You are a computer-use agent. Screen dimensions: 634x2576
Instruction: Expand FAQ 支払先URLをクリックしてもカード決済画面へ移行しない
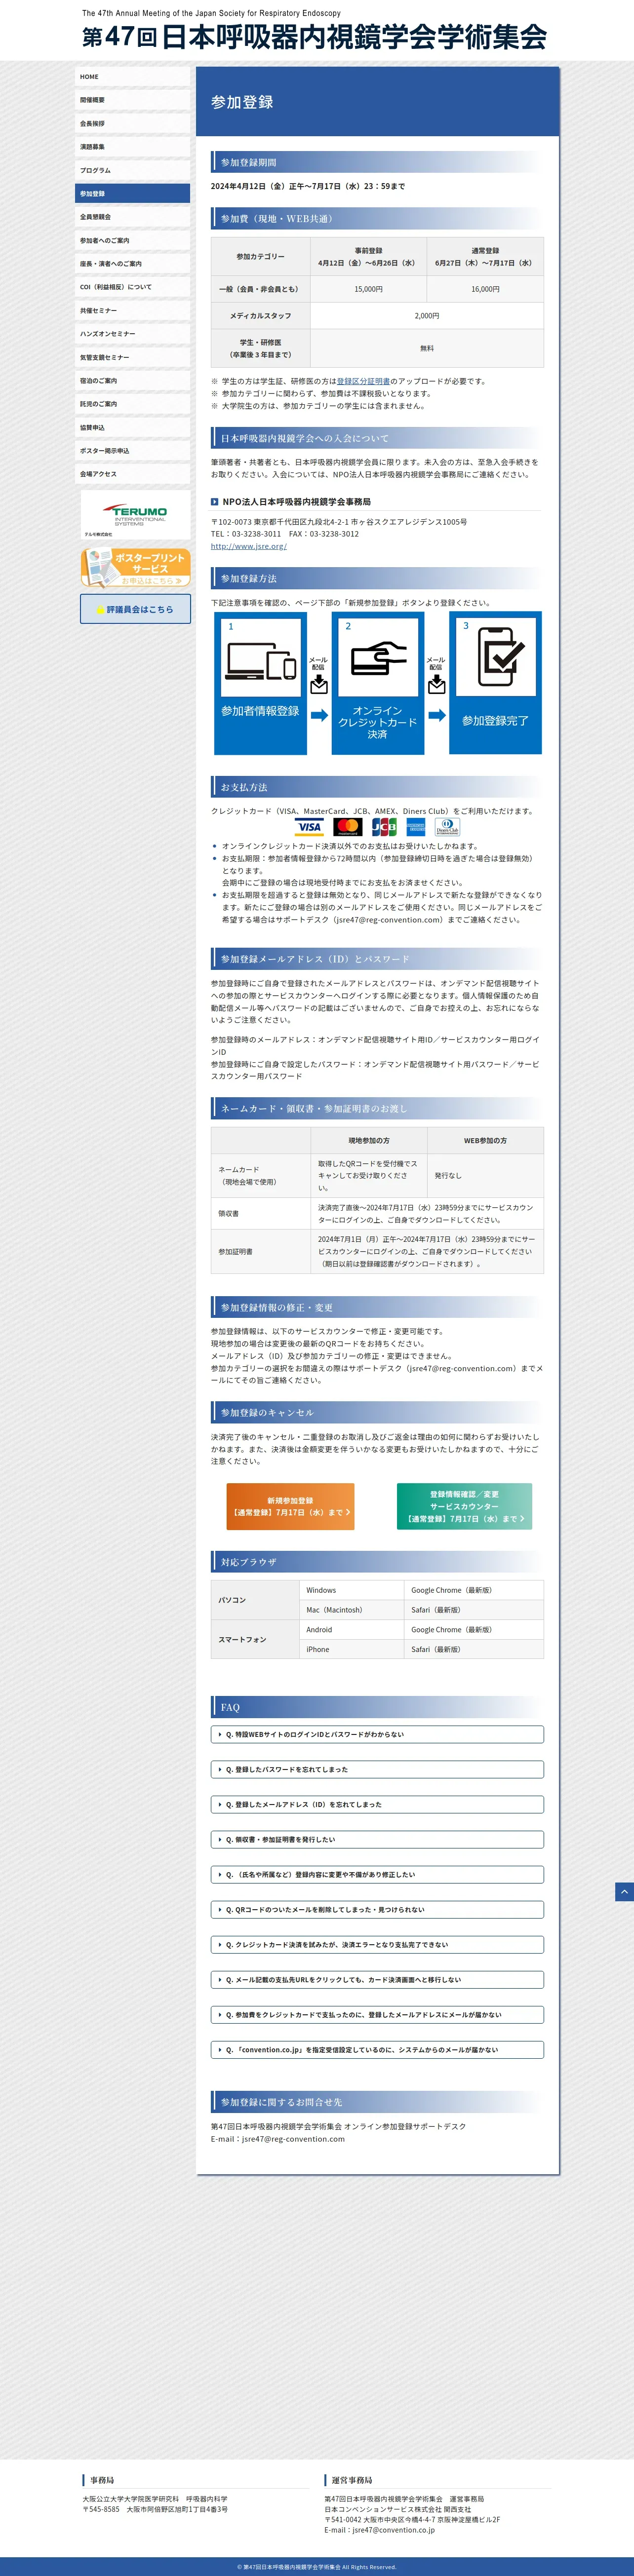click(x=378, y=1979)
